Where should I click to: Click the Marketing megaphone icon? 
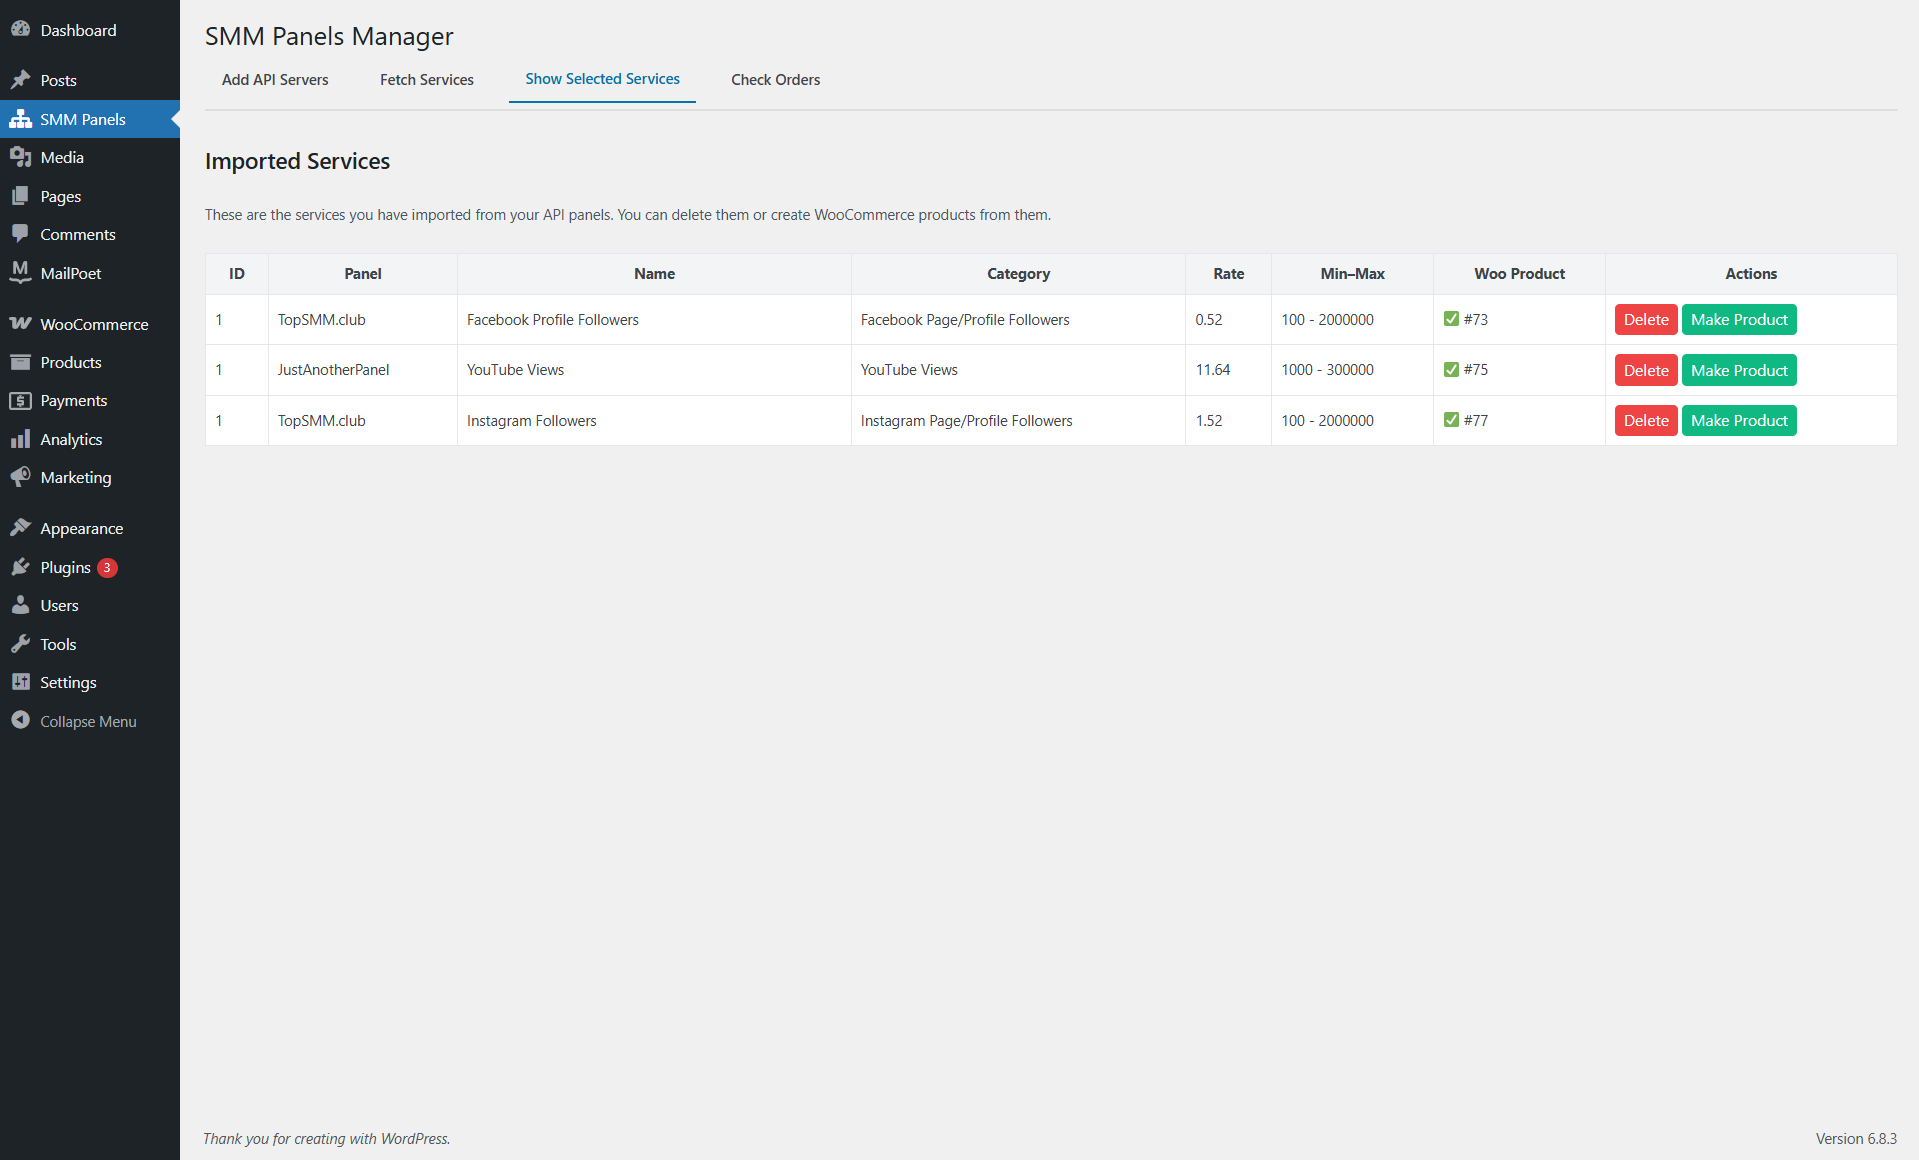(20, 477)
